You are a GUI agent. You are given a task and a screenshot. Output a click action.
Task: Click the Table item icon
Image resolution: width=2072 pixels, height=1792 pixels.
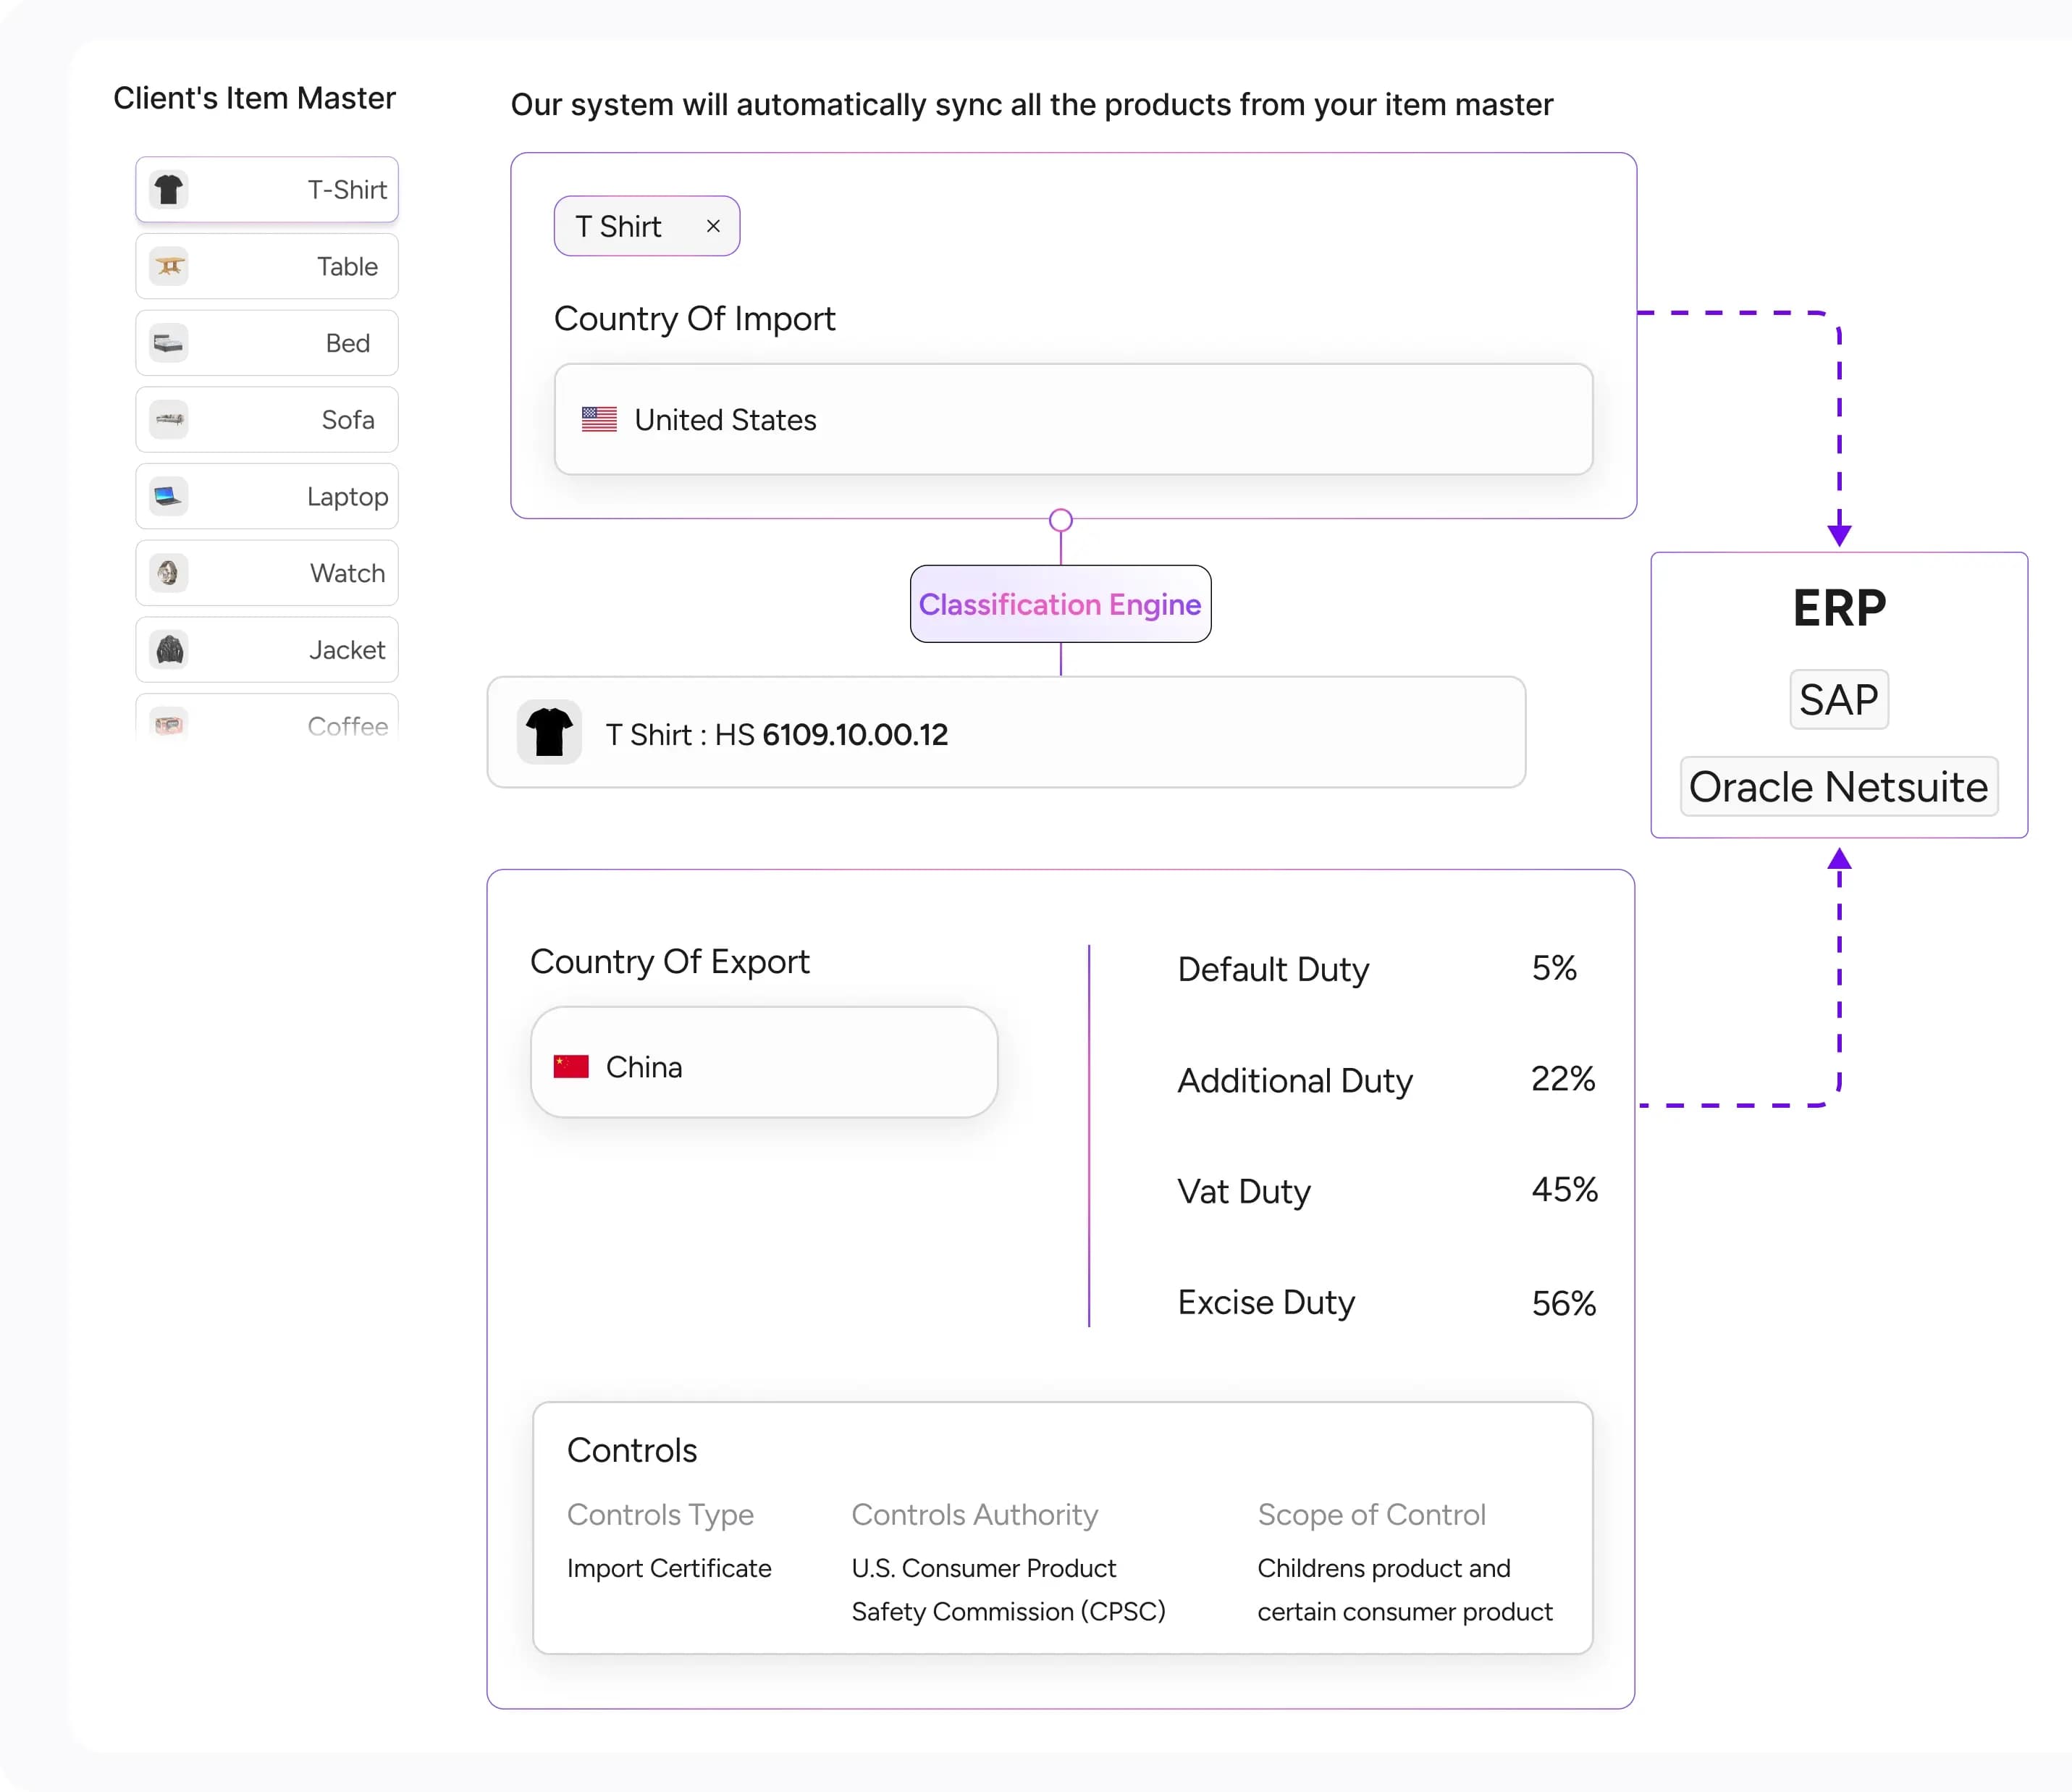pos(169,267)
